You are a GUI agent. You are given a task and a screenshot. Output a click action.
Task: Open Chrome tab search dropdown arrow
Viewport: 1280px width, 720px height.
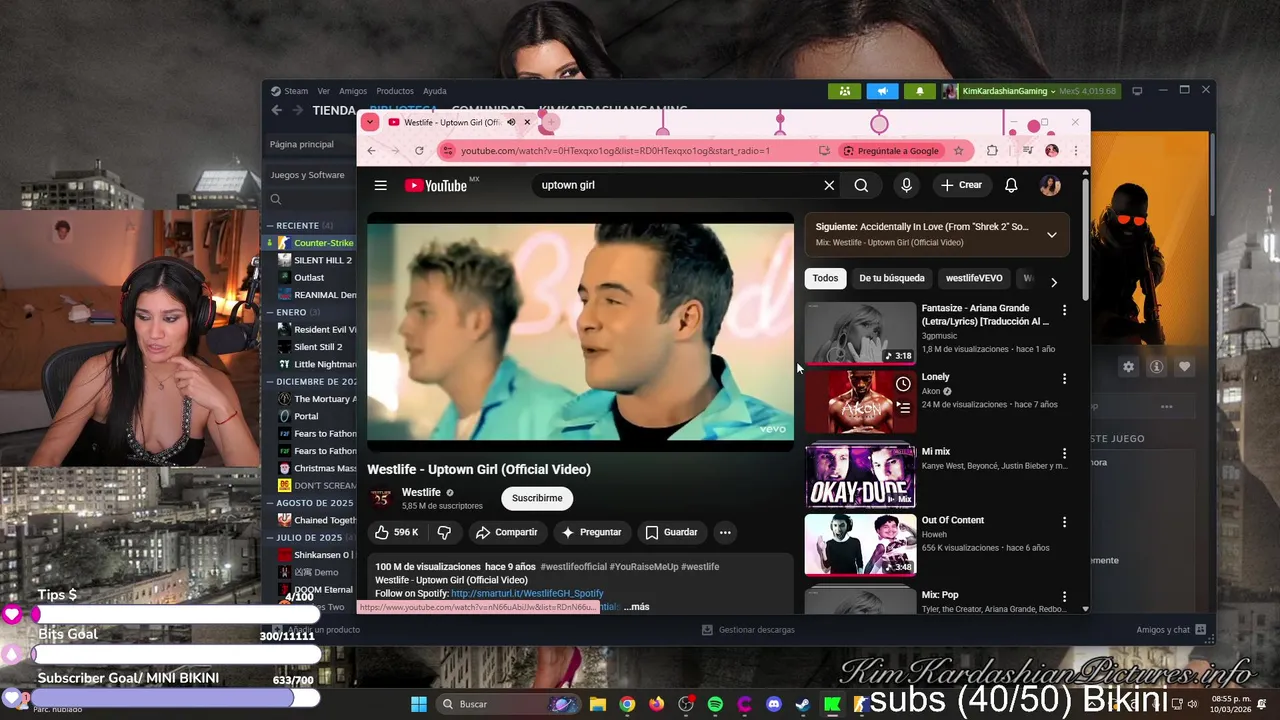(369, 122)
